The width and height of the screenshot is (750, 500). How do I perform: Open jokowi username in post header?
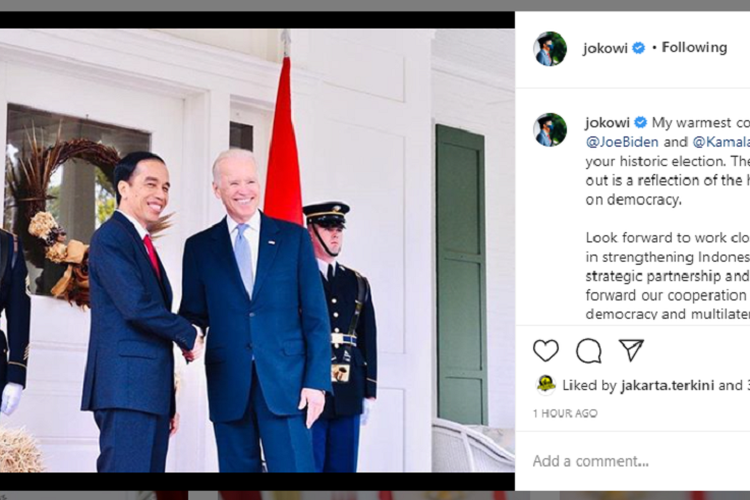point(605,48)
